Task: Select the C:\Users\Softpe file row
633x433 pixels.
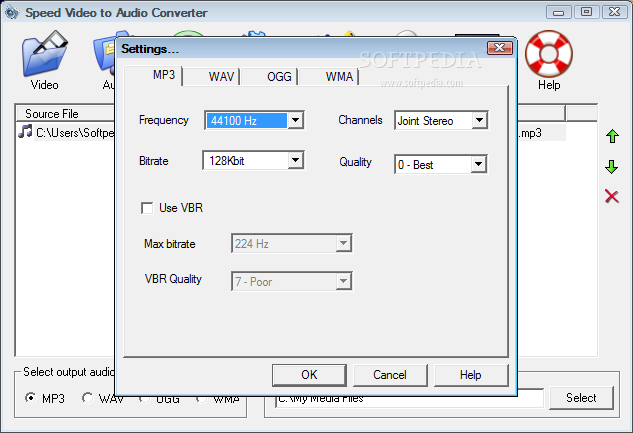Action: click(x=67, y=132)
